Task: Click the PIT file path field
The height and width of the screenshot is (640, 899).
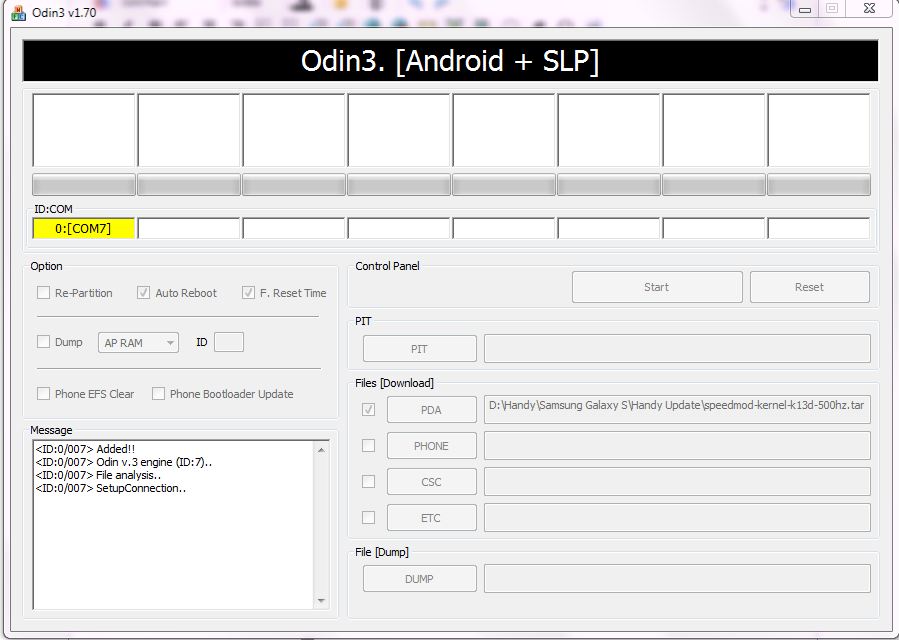Action: (677, 349)
